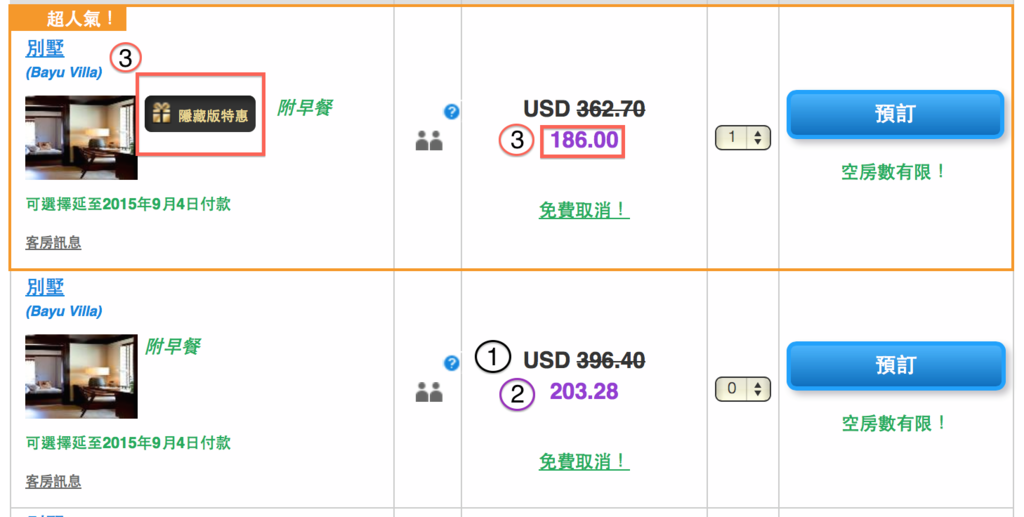This screenshot has width=1024, height=517.
Task: Click the circled 1 beside USD 396.40
Action: point(492,356)
